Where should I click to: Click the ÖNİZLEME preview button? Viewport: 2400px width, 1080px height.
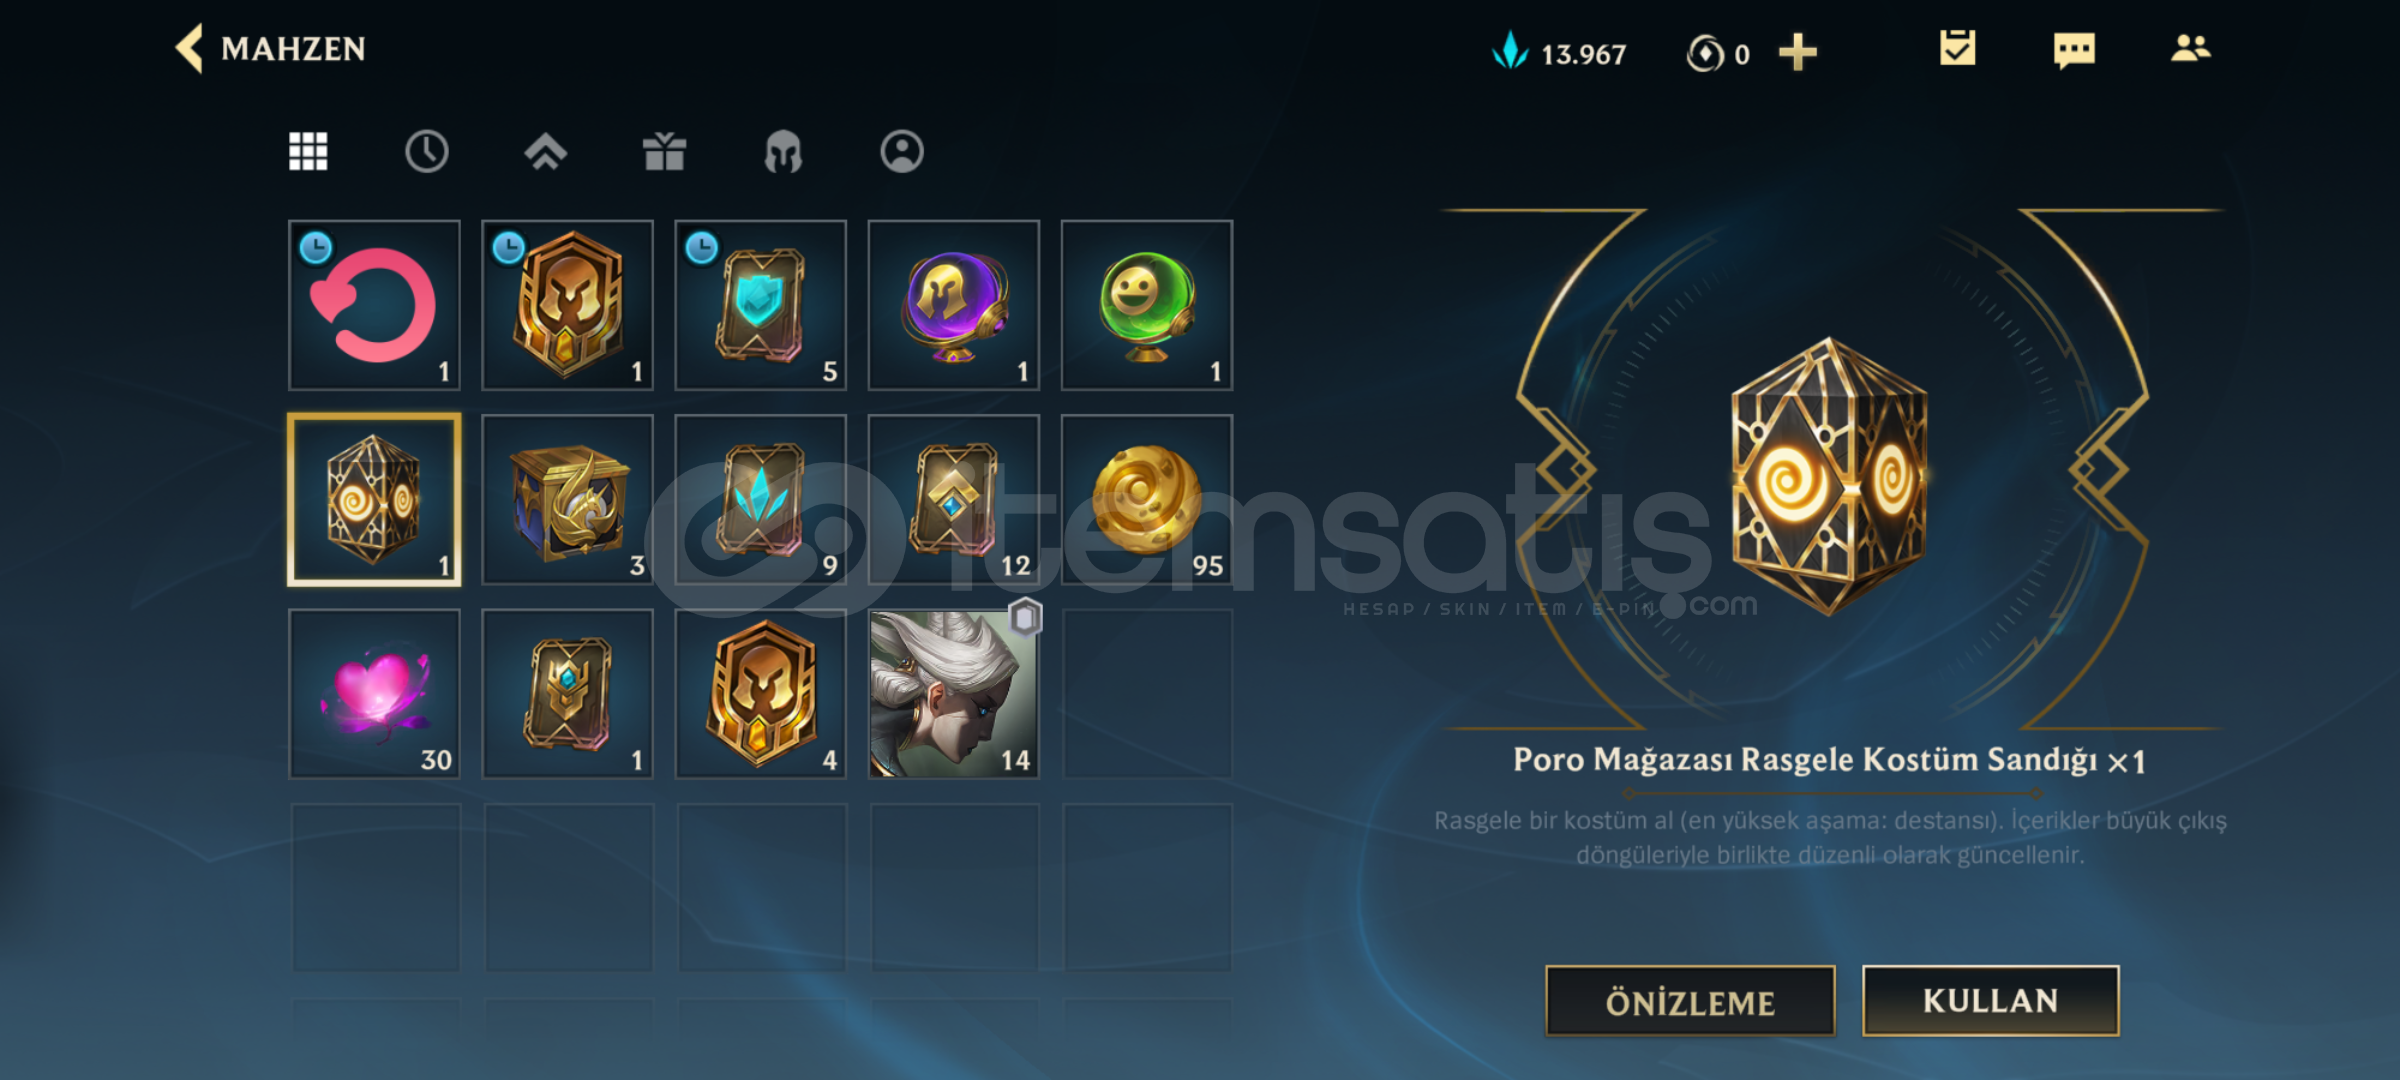click(x=1690, y=1001)
